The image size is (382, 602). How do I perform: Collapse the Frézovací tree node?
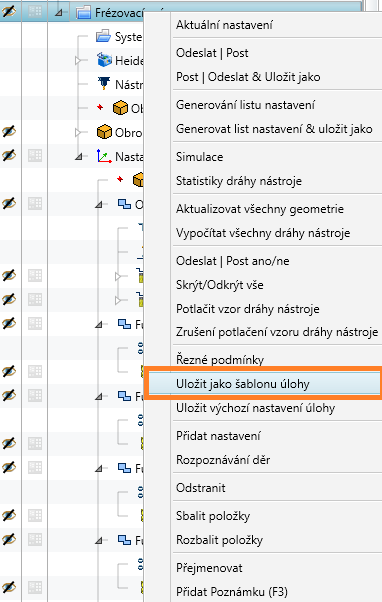click(x=59, y=13)
